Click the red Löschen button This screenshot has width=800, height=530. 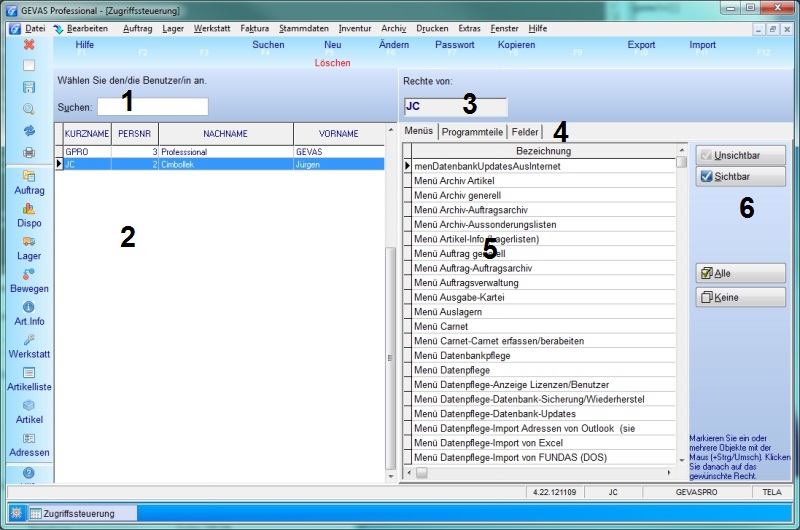click(332, 63)
